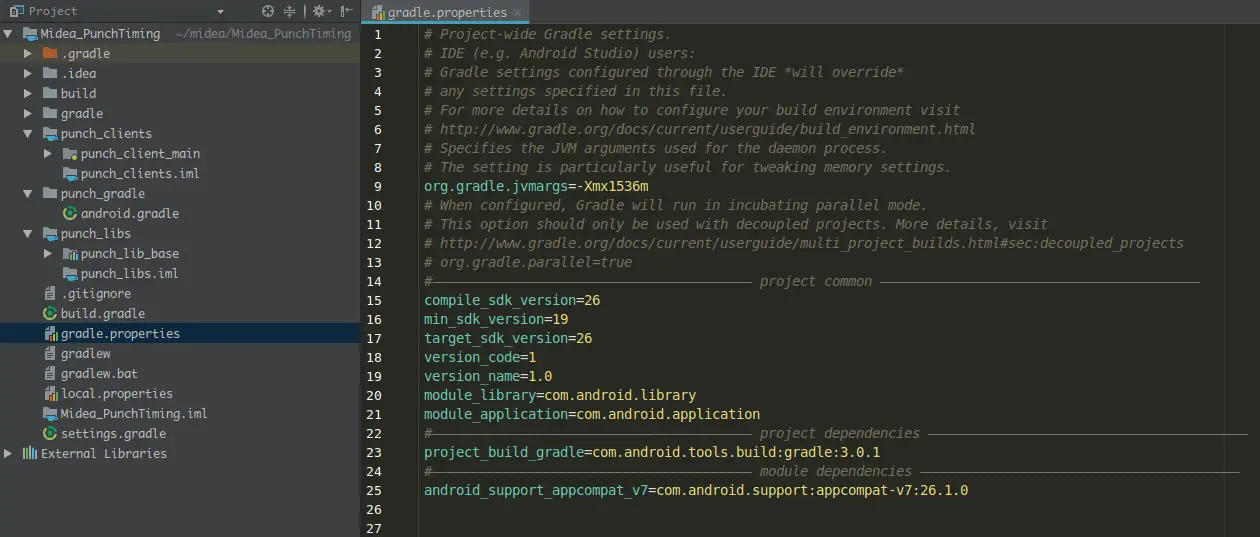Click the gradlew file icon

tap(50, 353)
